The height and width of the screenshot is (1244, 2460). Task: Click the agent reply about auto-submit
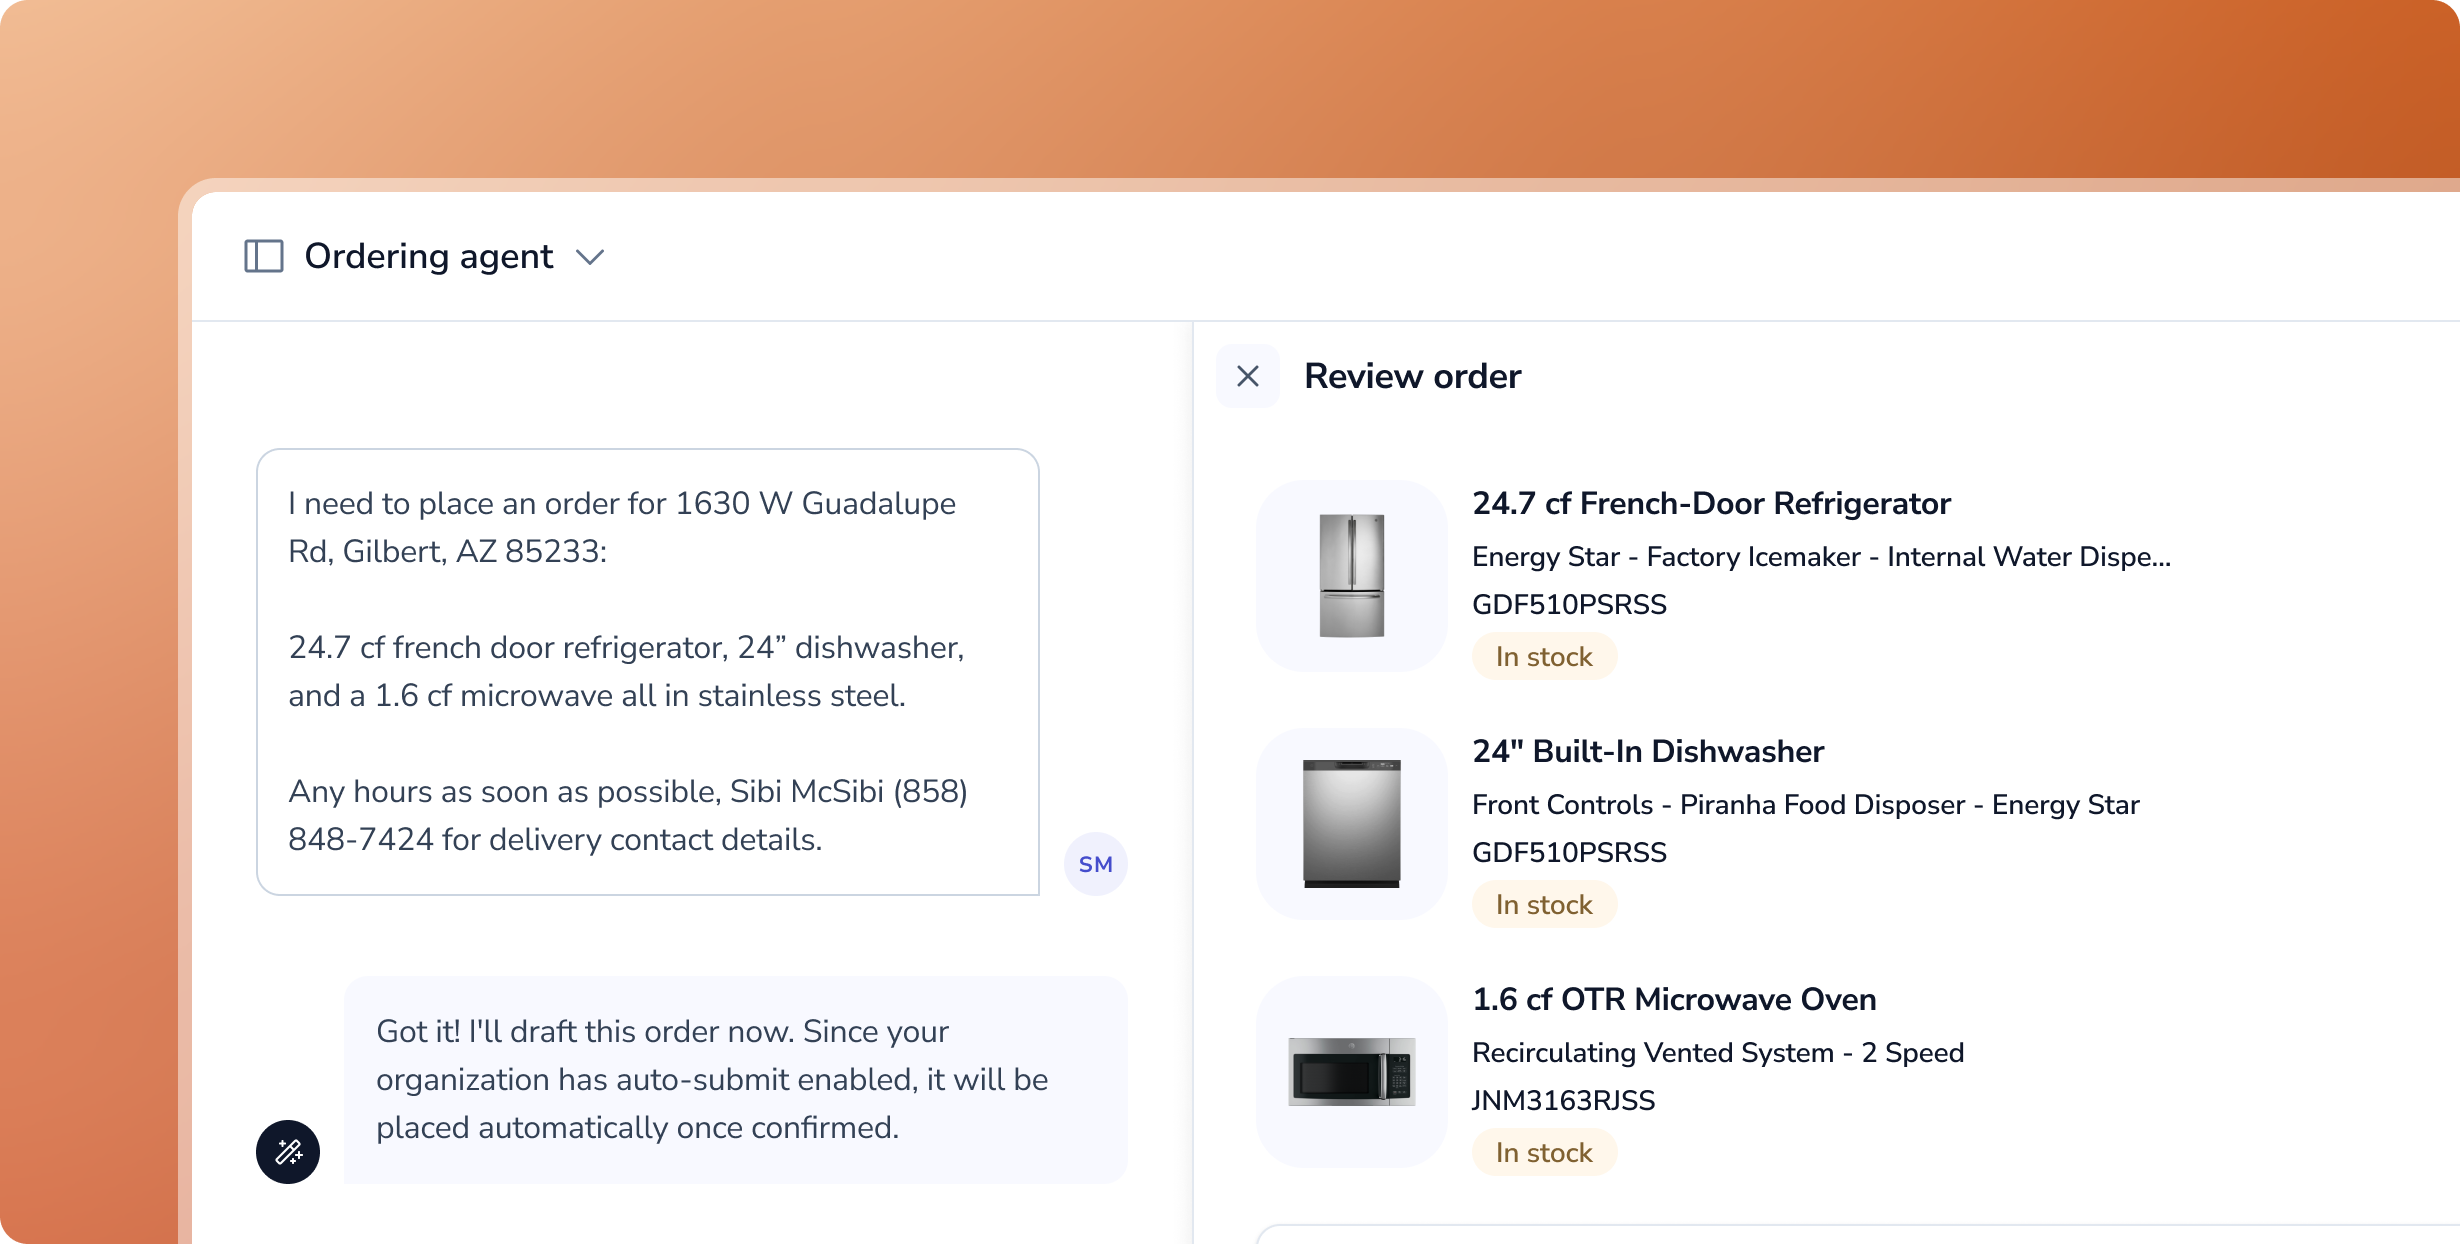click(x=736, y=1080)
